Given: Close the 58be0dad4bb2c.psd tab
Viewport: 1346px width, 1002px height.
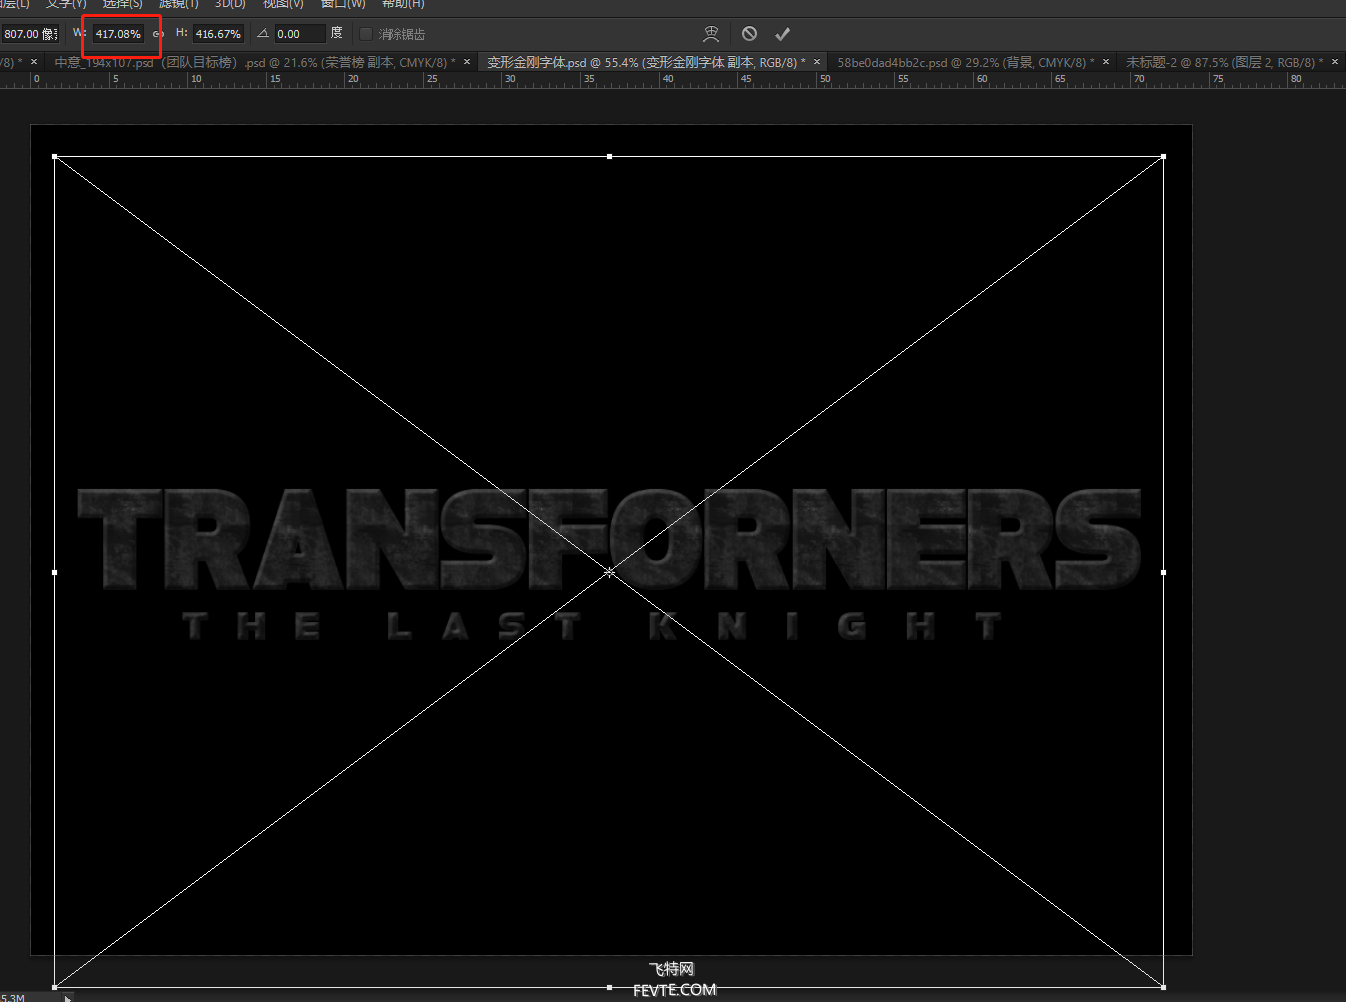Looking at the screenshot, I should (1106, 62).
